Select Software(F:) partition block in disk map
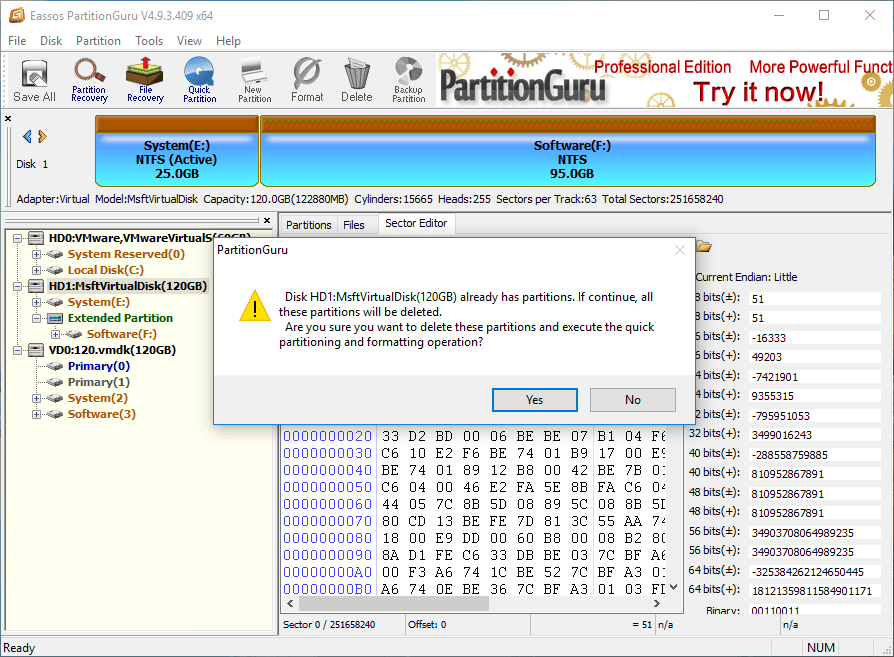894x657 pixels. pyautogui.click(x=568, y=151)
